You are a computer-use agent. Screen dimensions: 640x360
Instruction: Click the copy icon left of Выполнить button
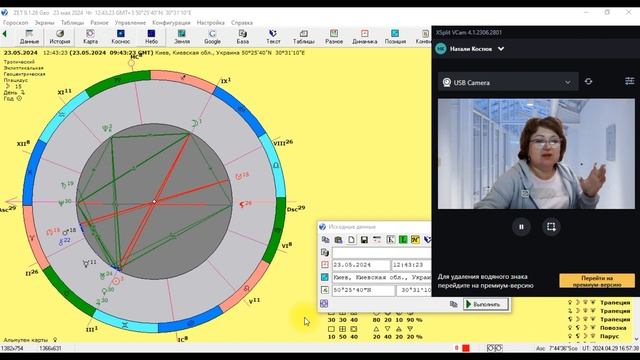[x=453, y=304]
